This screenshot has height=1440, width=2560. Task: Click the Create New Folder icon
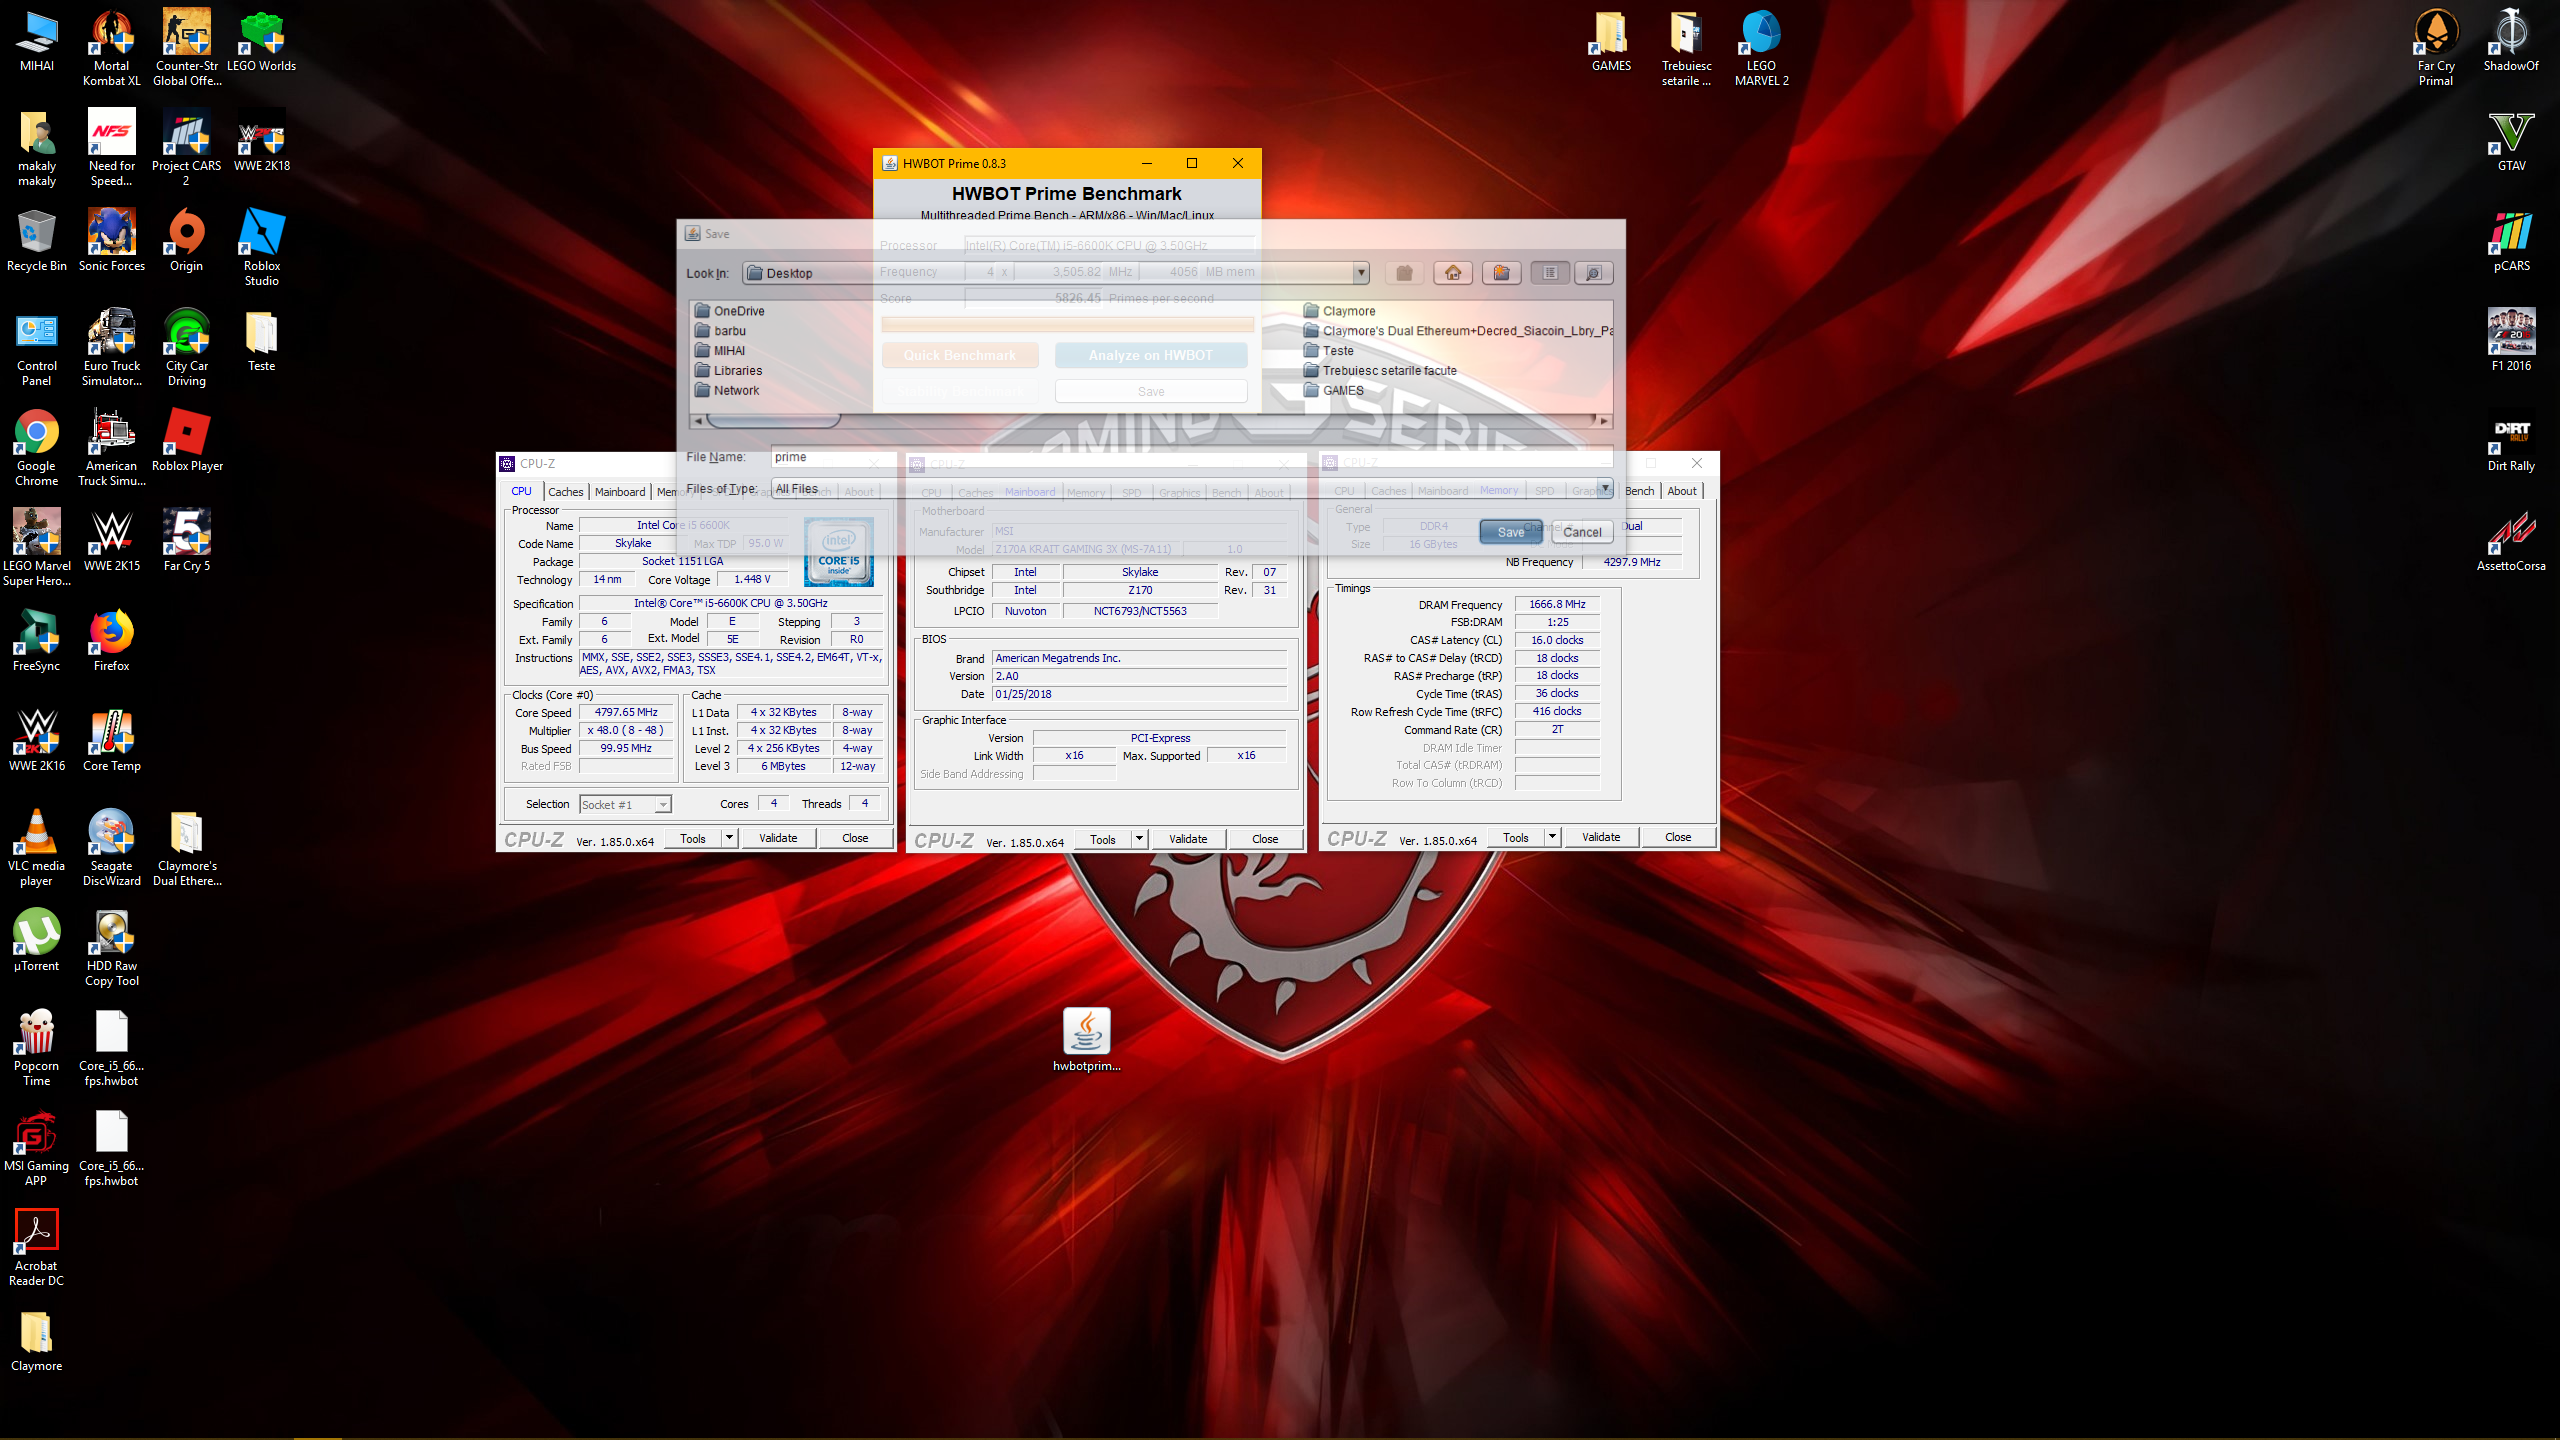tap(1501, 273)
